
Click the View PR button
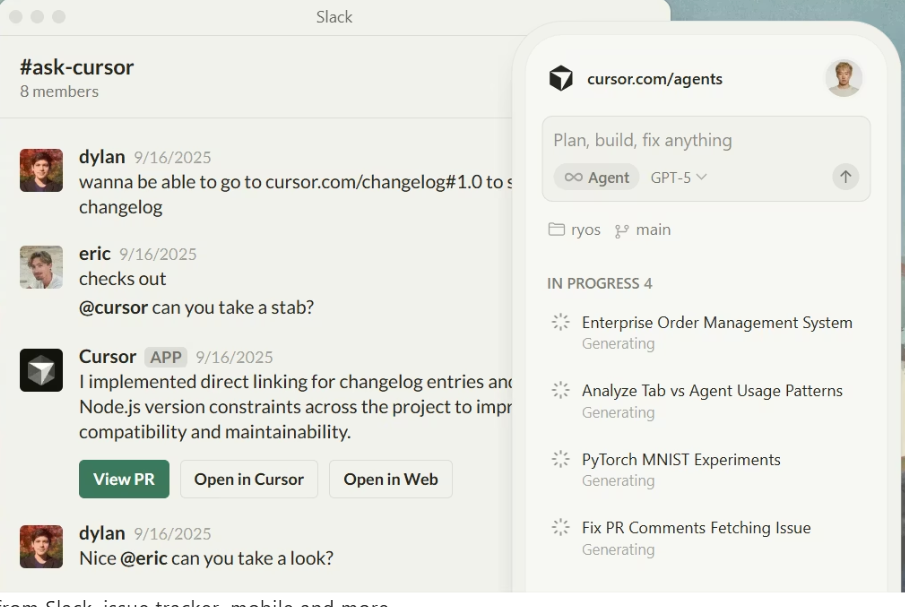tap(124, 479)
